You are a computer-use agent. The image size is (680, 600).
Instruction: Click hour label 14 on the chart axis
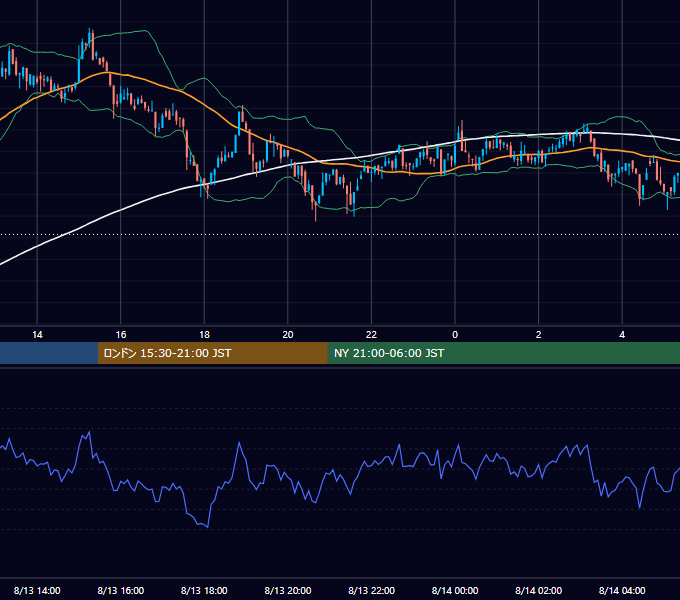pyautogui.click(x=37, y=335)
